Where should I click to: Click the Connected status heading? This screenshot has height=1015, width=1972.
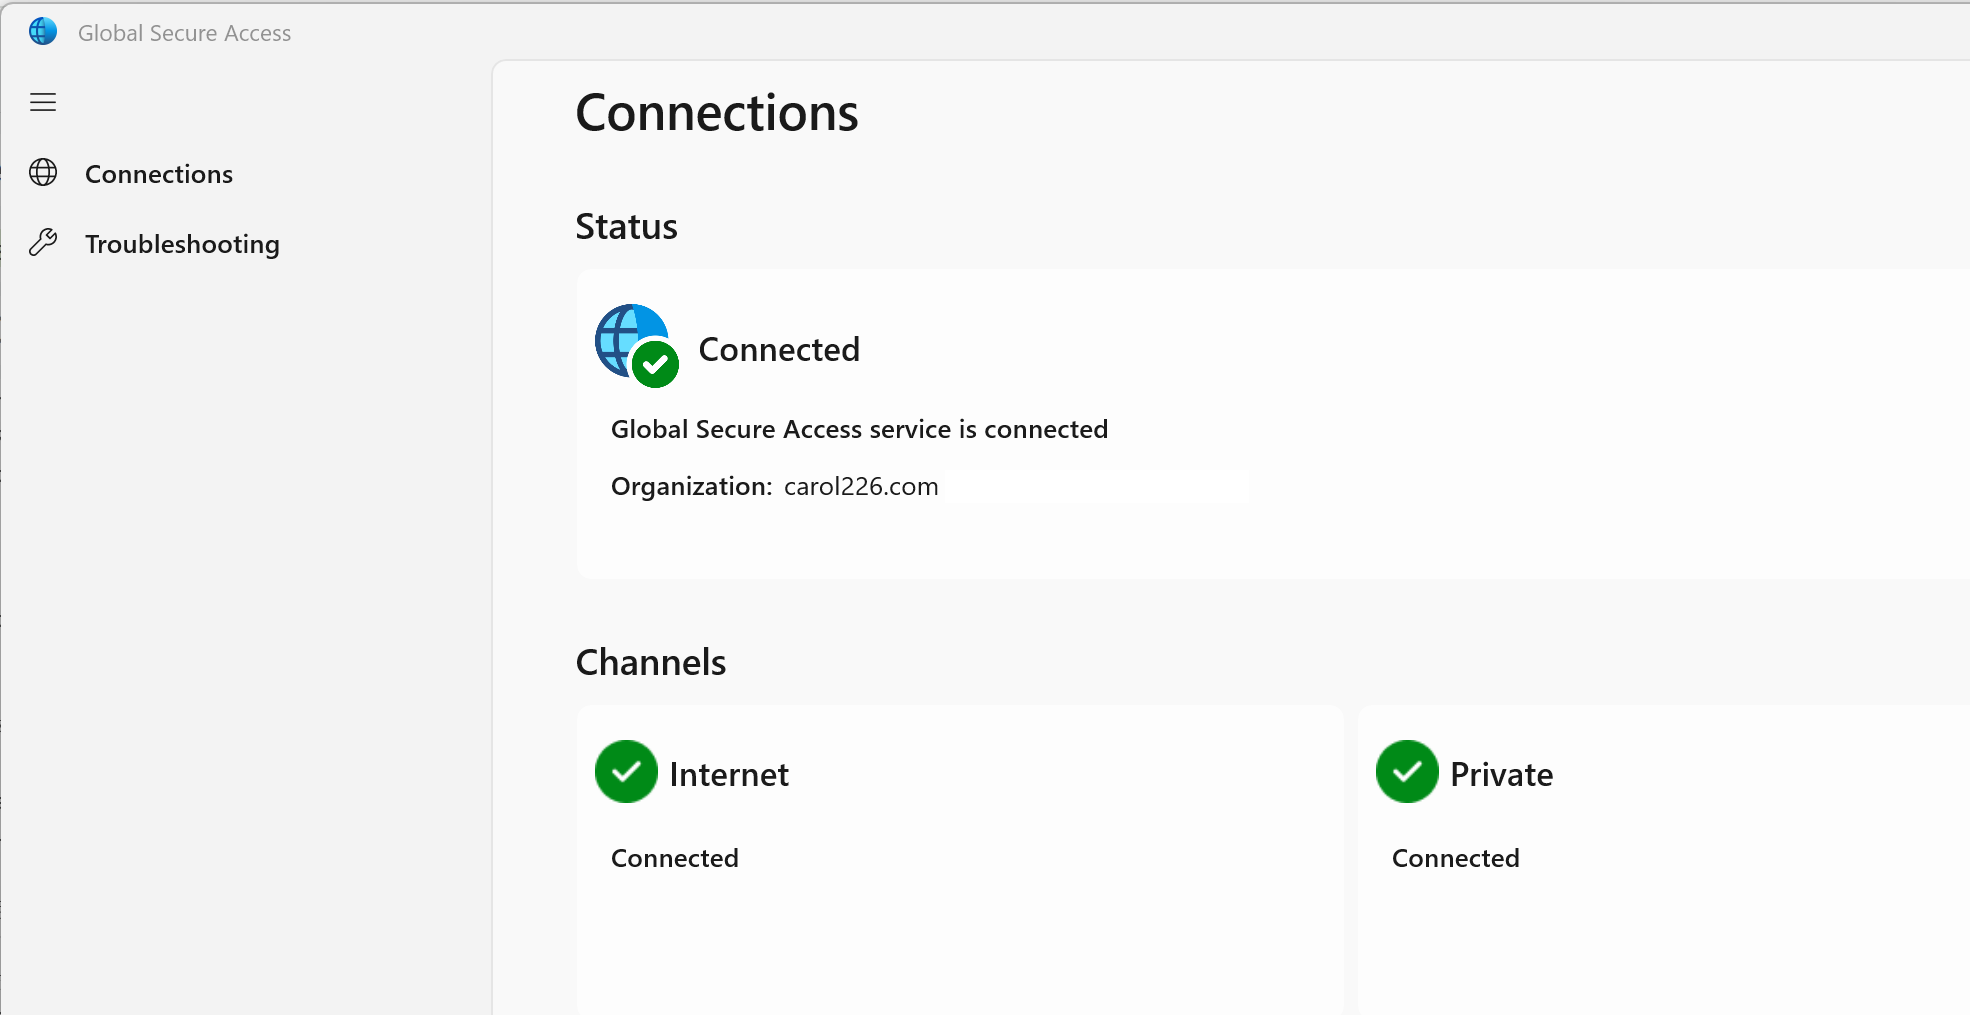tap(779, 350)
